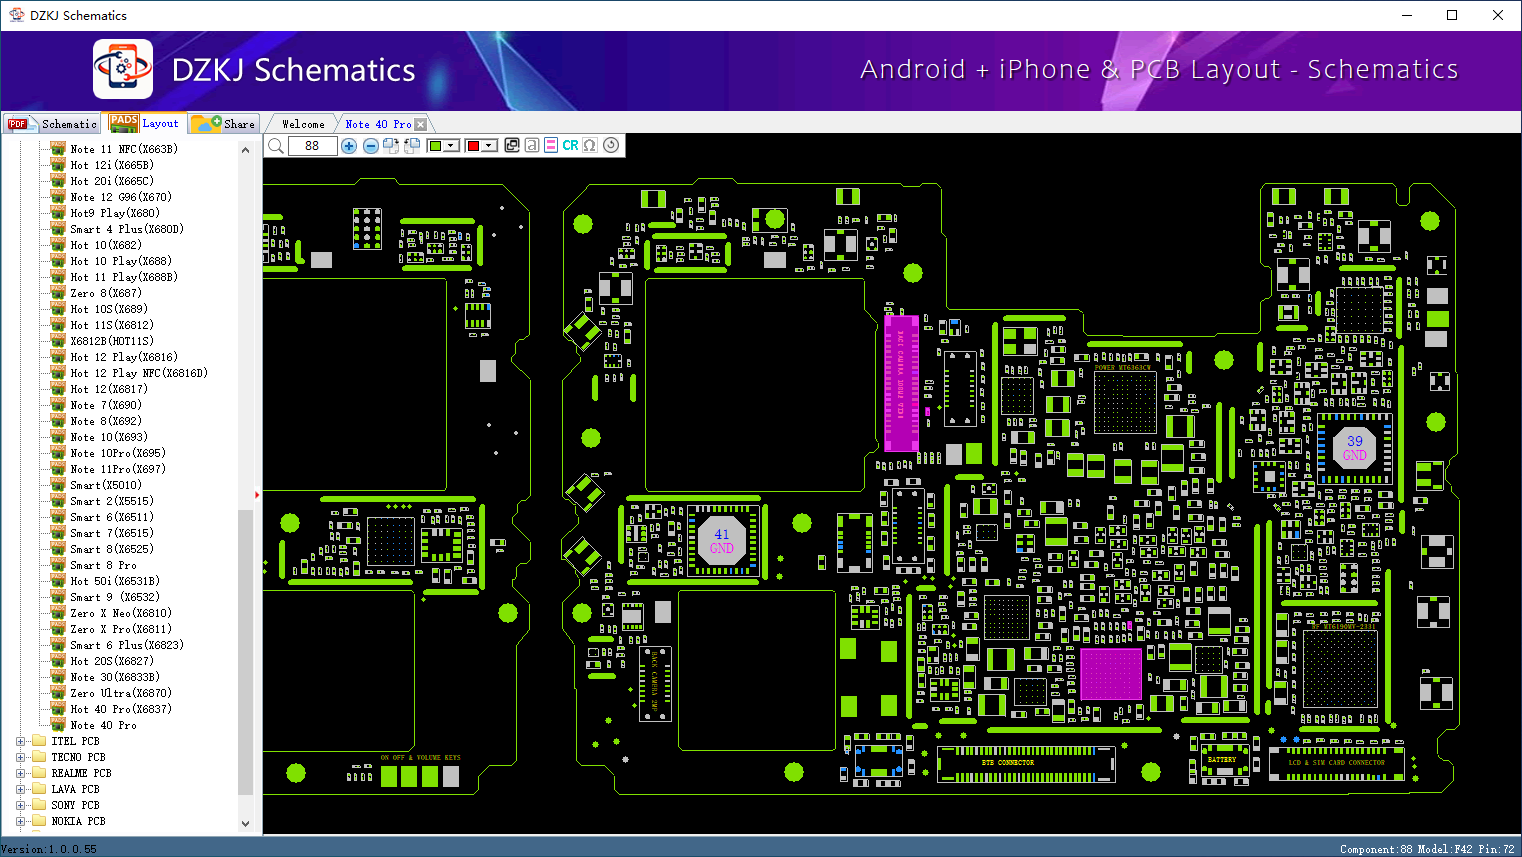Expand the NOKIA PCB folder
The width and height of the screenshot is (1522, 857).
[x=21, y=821]
